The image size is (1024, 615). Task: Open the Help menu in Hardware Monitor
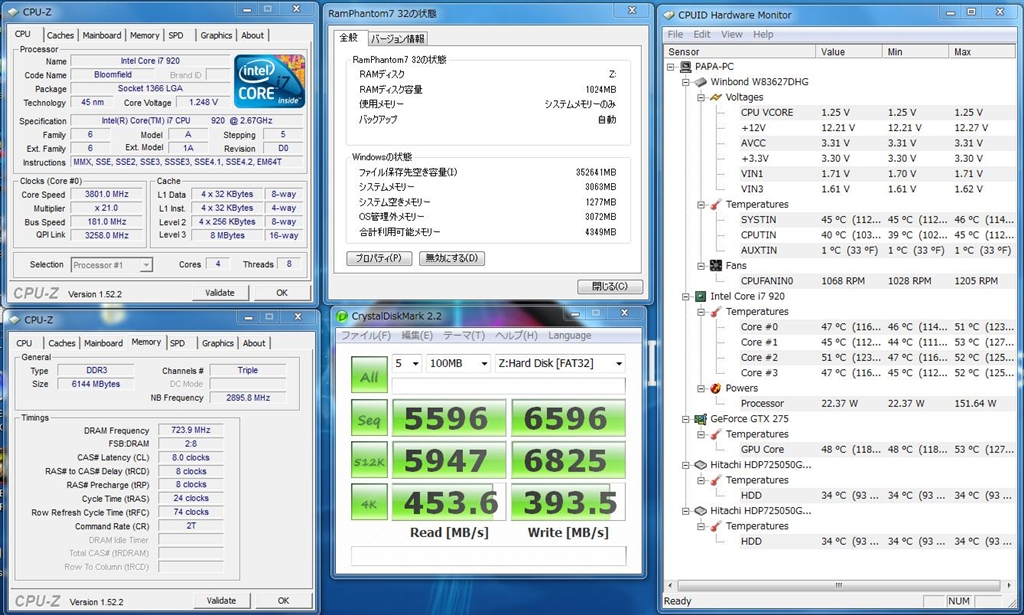[763, 34]
